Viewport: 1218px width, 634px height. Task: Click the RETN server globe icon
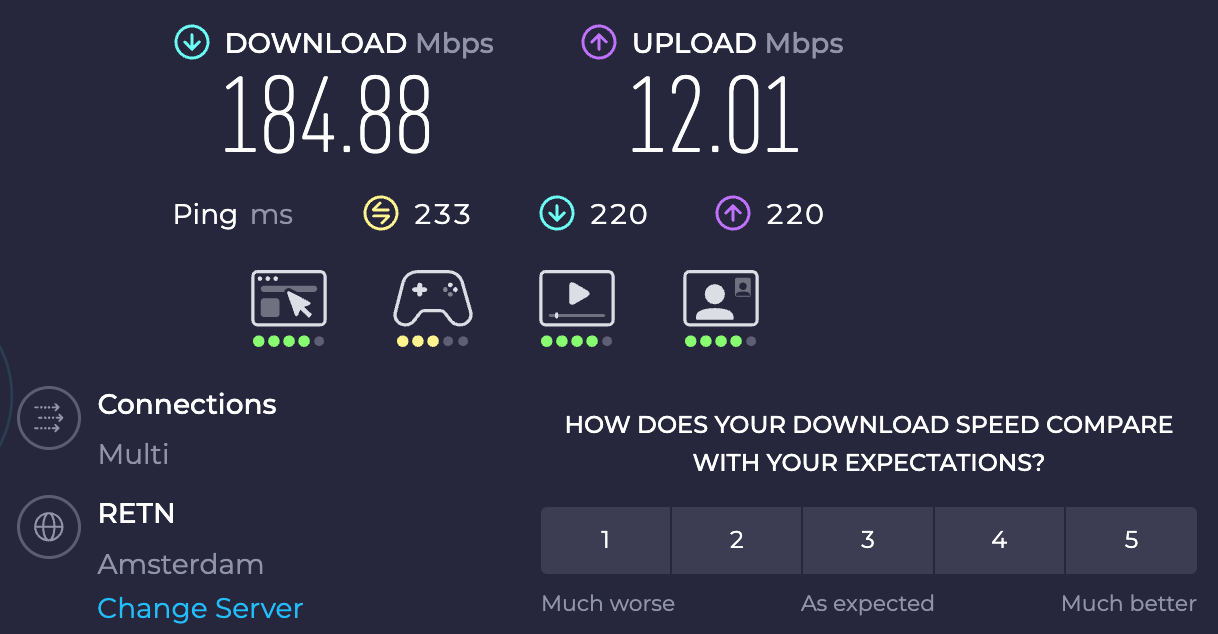pyautogui.click(x=49, y=527)
